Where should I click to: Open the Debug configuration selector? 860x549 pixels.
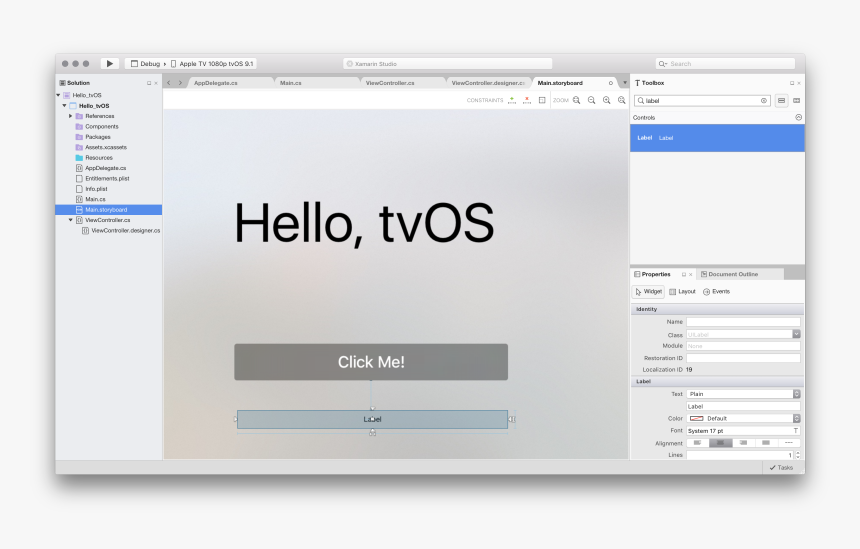(146, 64)
